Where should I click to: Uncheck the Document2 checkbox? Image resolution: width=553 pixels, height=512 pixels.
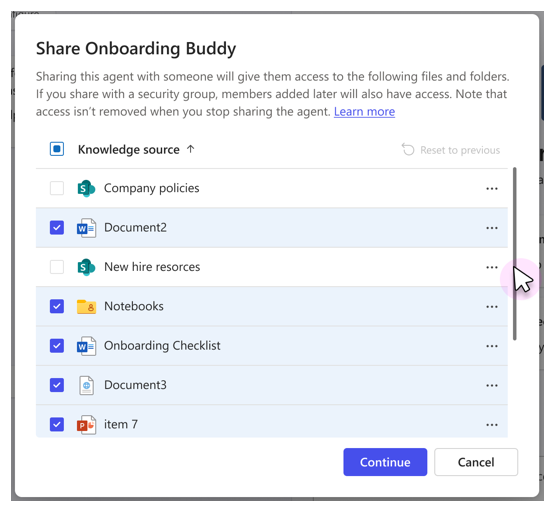57,227
